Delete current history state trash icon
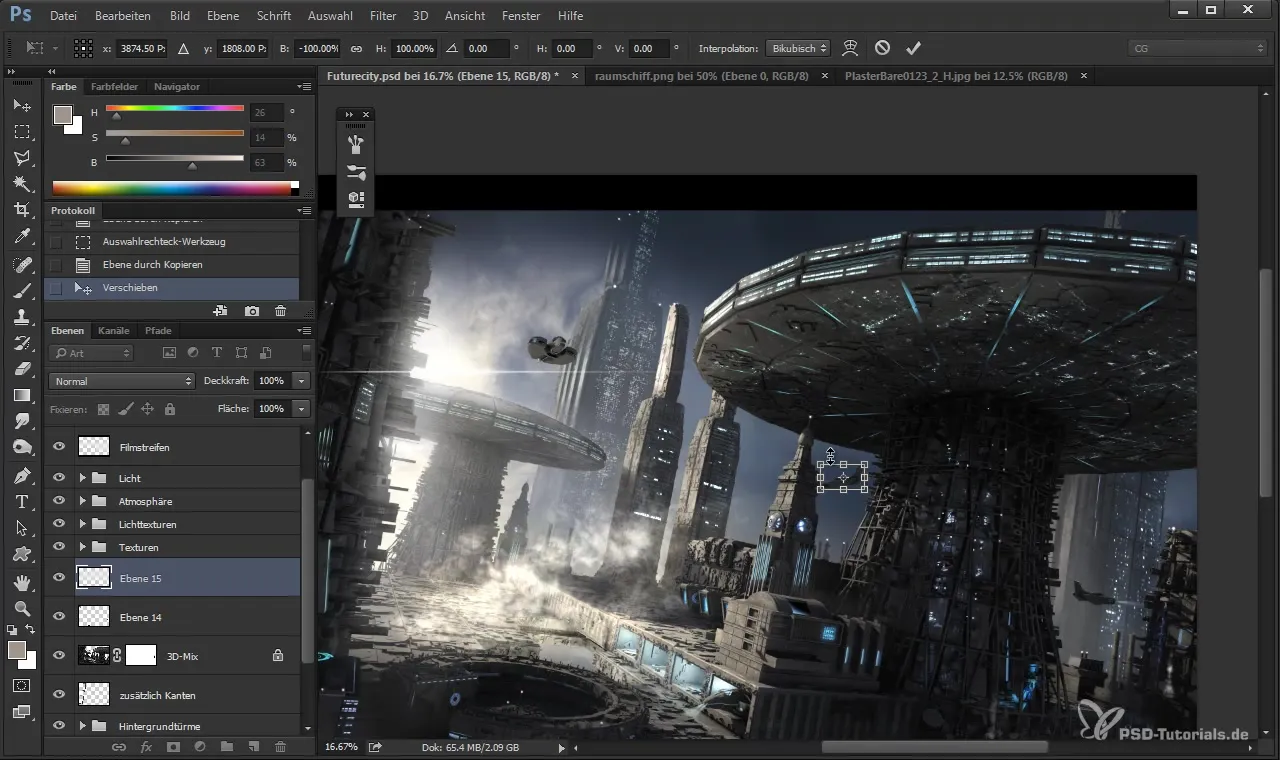This screenshot has height=760, width=1280. click(280, 311)
